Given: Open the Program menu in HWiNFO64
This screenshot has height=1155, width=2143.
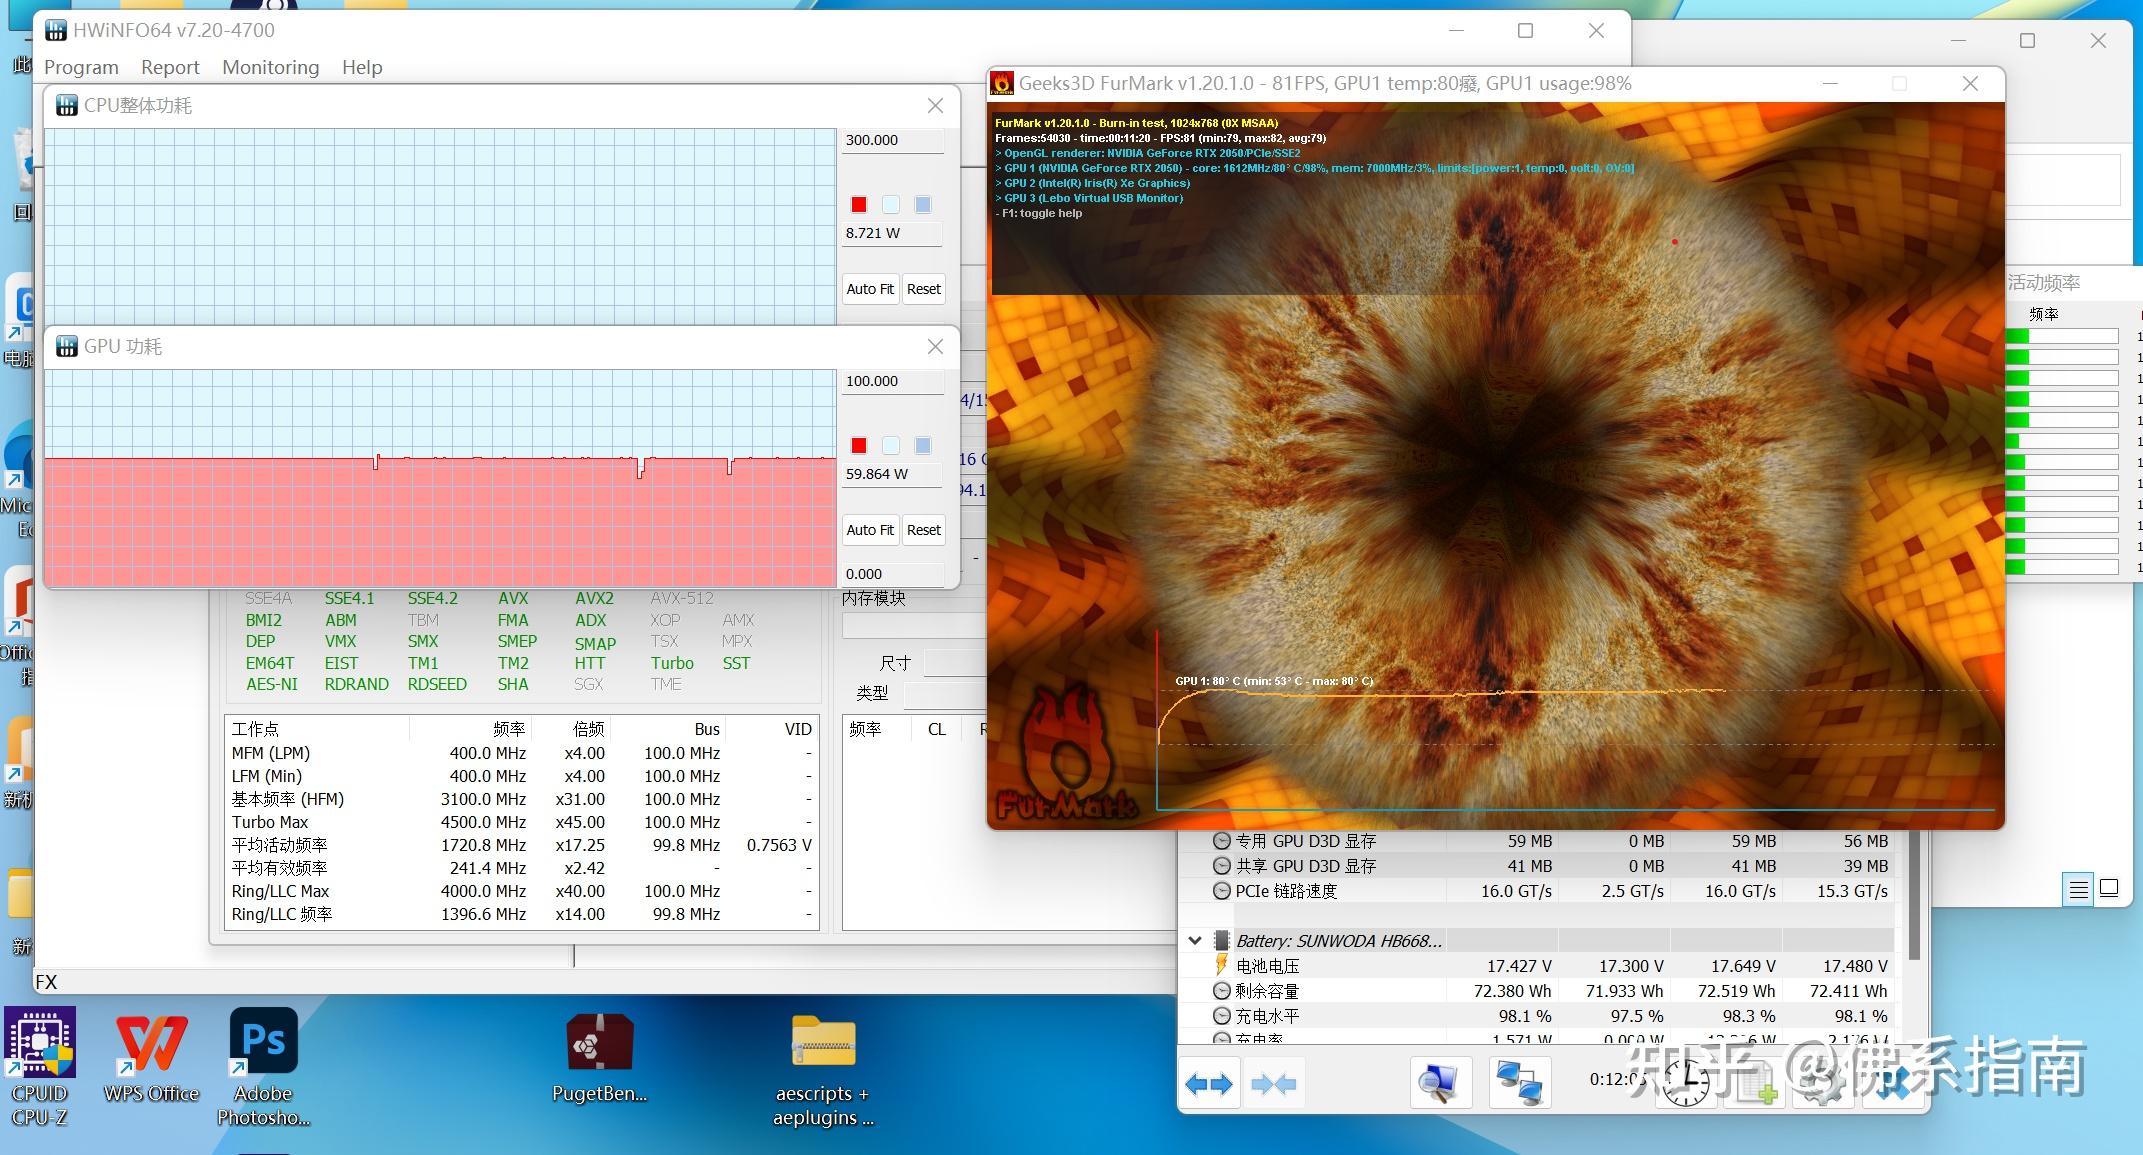Looking at the screenshot, I should pyautogui.click(x=81, y=67).
